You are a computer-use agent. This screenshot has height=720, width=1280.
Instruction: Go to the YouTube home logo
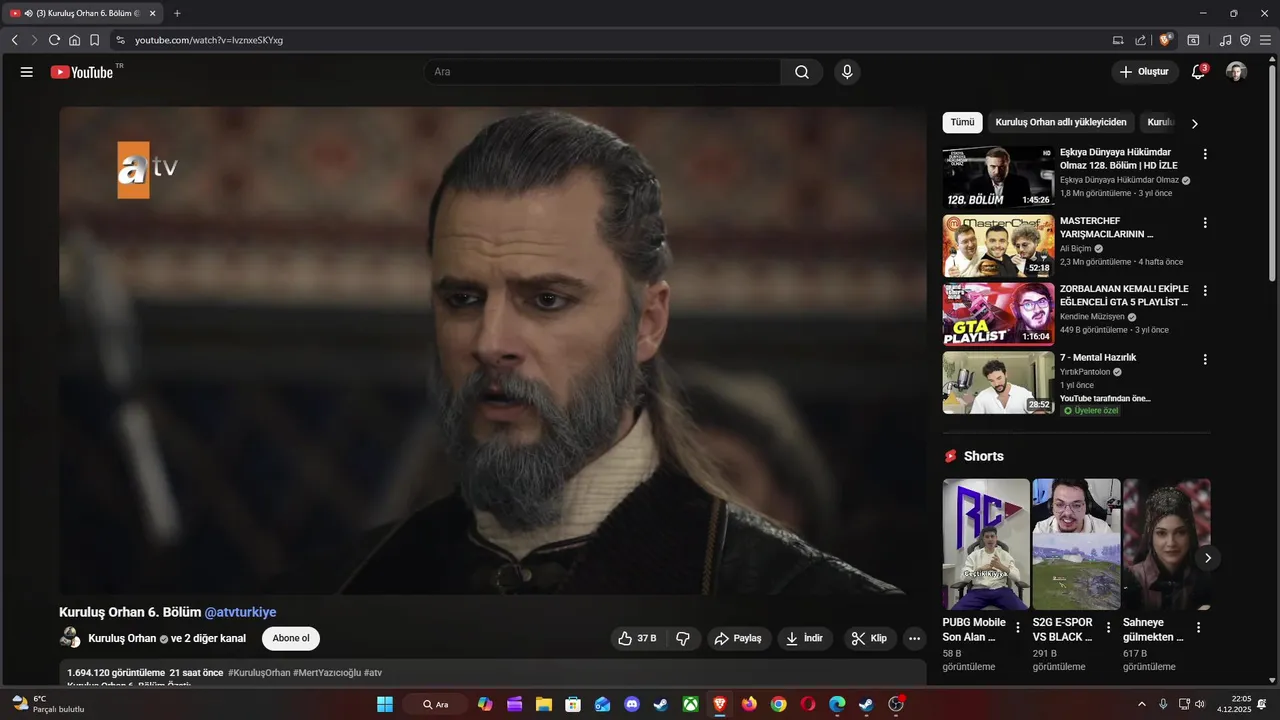point(82,72)
